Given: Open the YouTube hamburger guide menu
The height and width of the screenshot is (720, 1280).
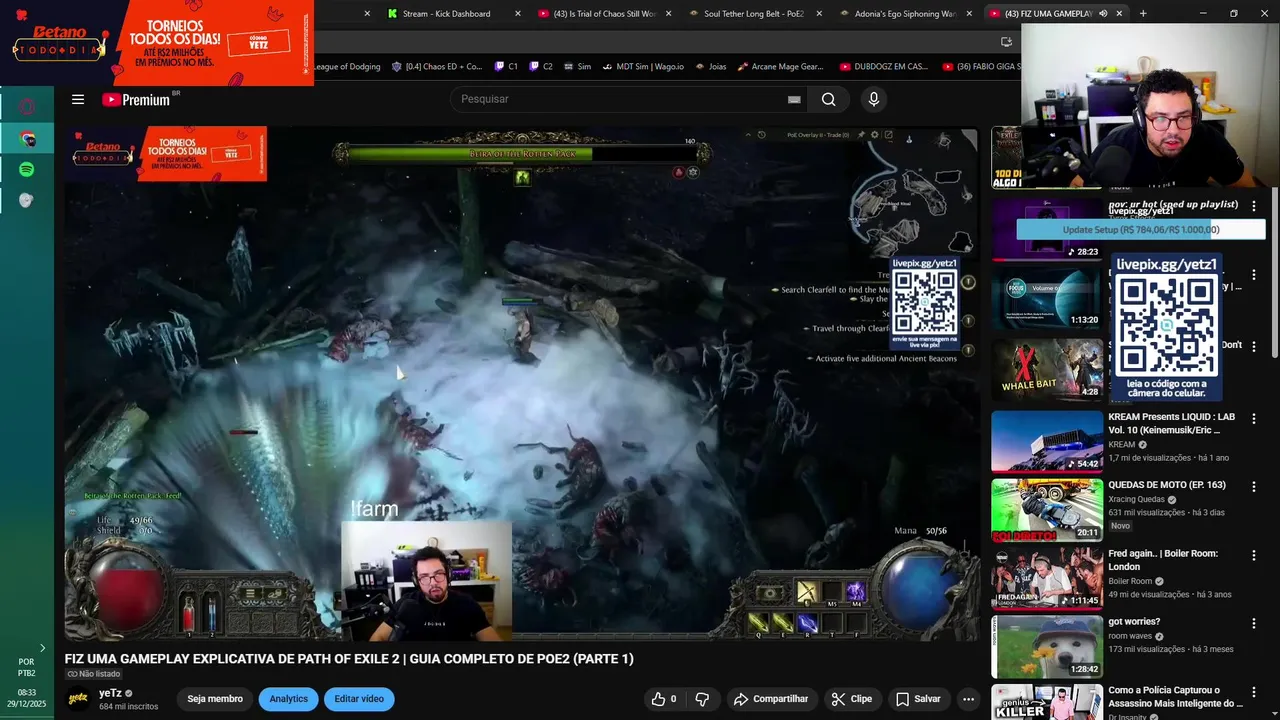Looking at the screenshot, I should (77, 99).
